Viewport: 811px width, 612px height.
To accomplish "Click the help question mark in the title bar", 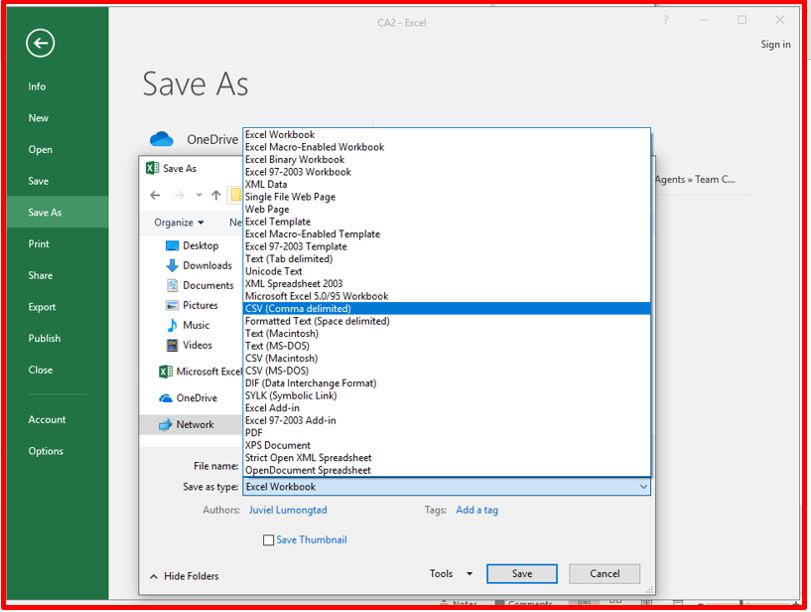I will click(x=666, y=20).
